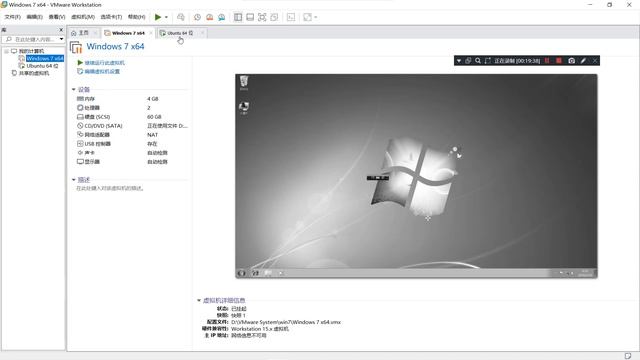640x360 pixels.
Task: Toggle the thumbnail bar toolbar icon
Action: (x=250, y=17)
